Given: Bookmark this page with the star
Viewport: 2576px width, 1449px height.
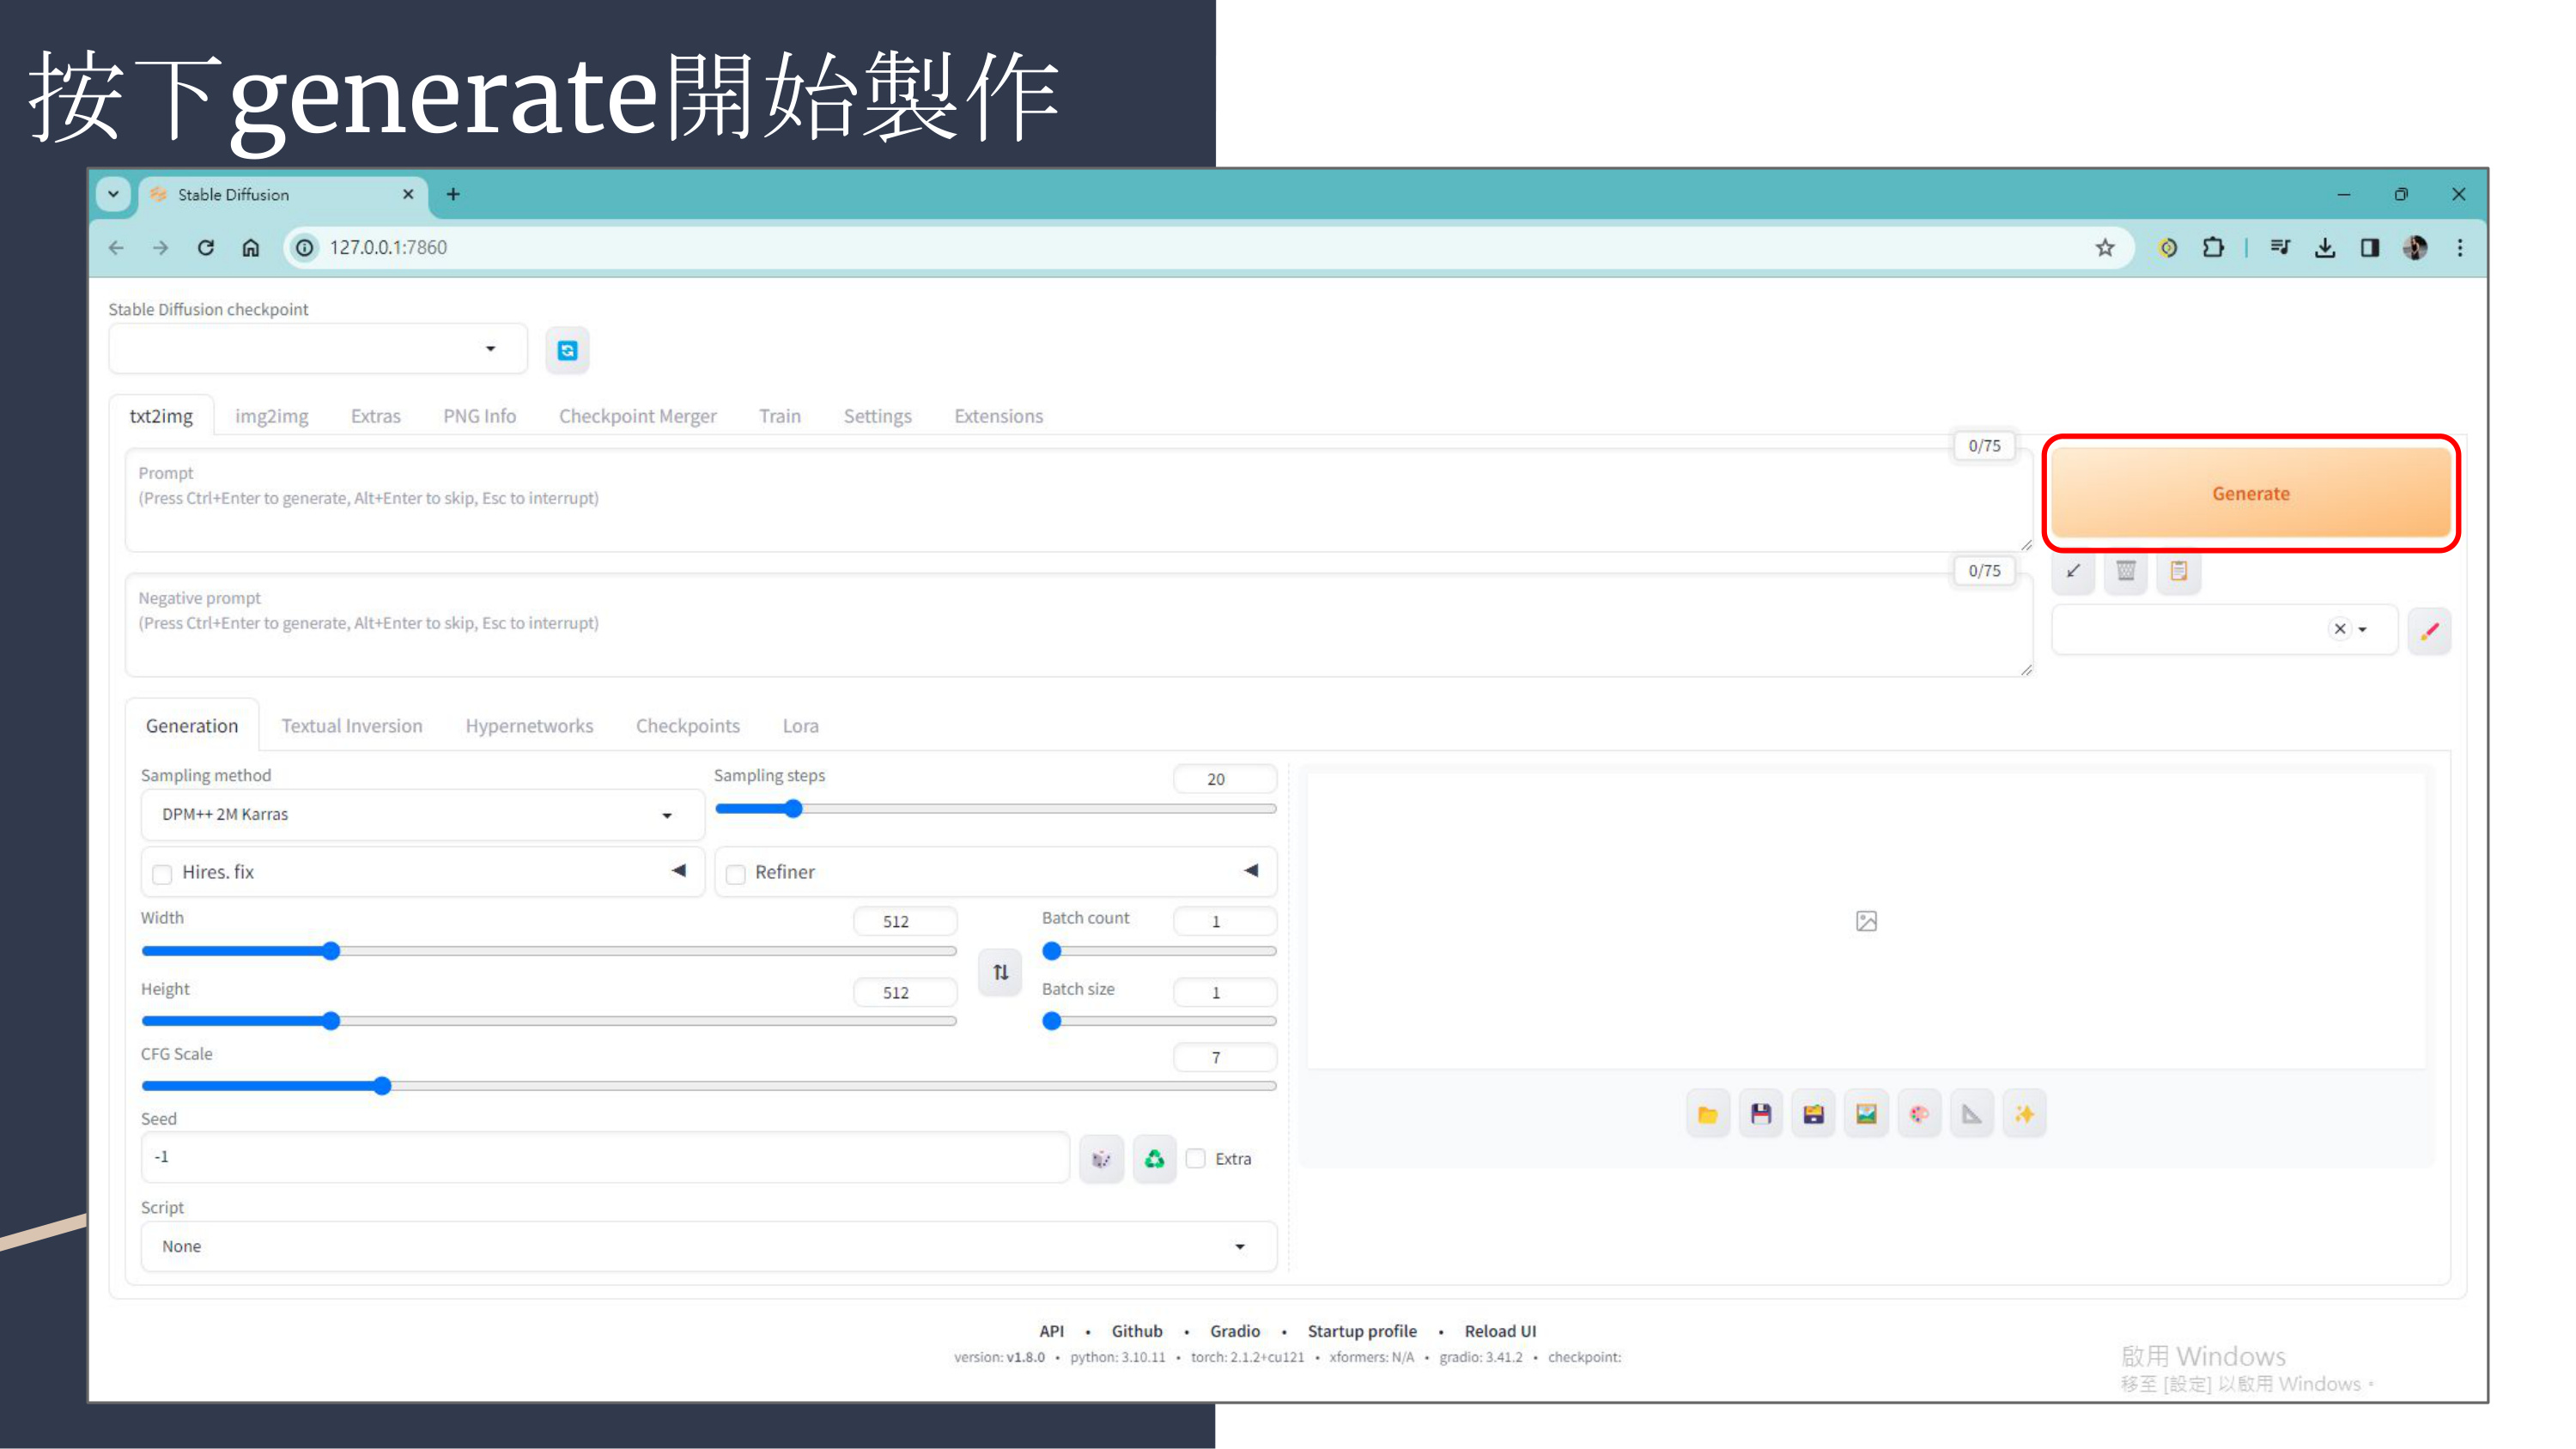Looking at the screenshot, I should tap(2104, 247).
